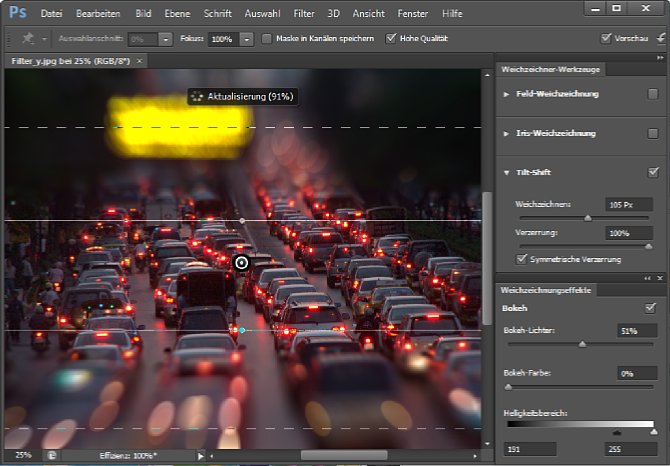Collapse the Tilt-Shift section
670x466 pixels.
[506, 173]
